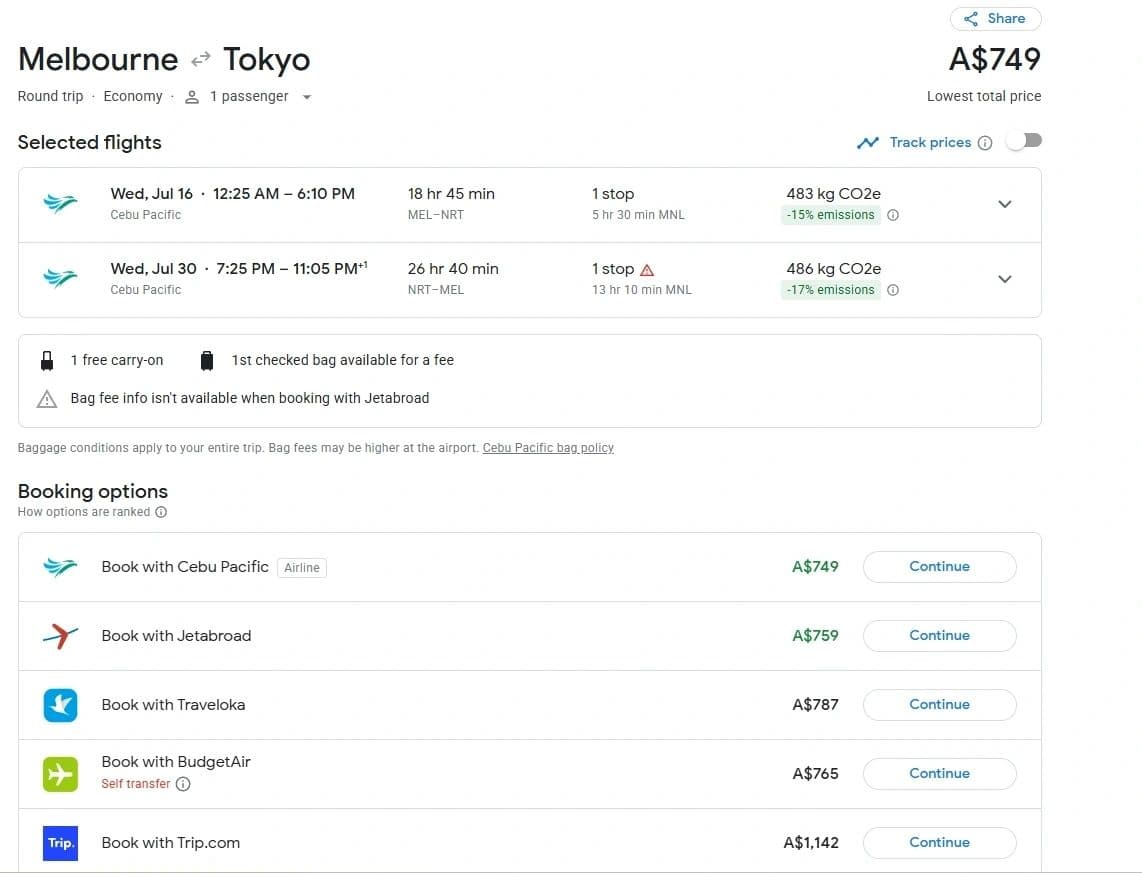Click the Cebu Pacific logo in booking options
Image resolution: width=1142 pixels, height=873 pixels.
[x=60, y=566]
